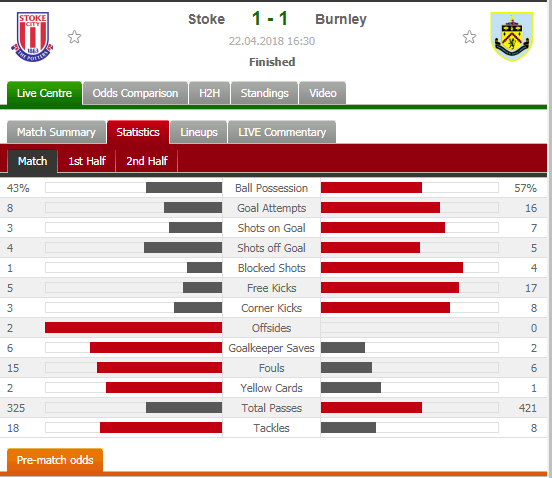
Task: Go to the Live Centre tab
Action: [44, 93]
